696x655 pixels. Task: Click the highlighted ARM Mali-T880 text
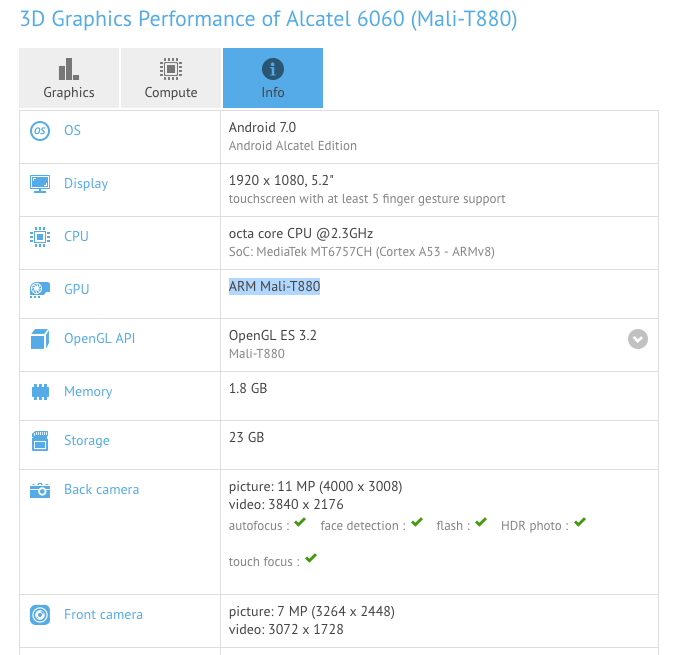pos(274,287)
